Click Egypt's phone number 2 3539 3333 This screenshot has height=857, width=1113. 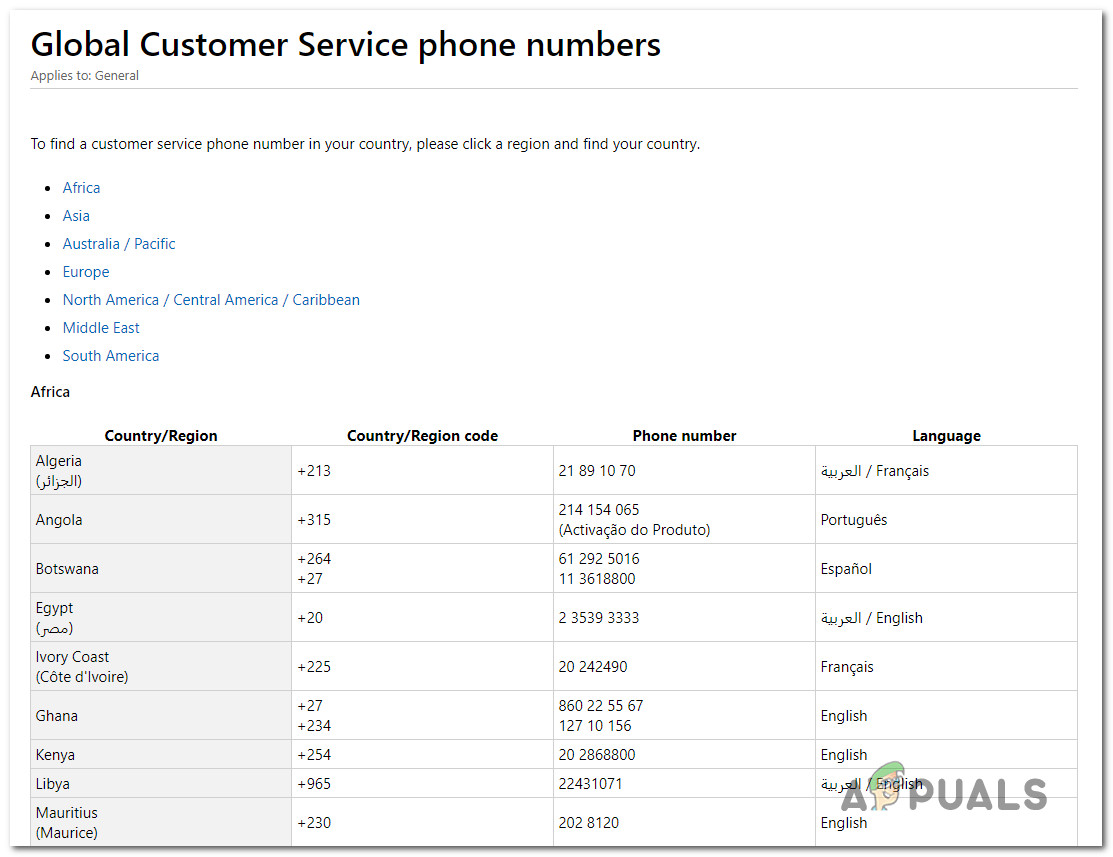point(599,618)
